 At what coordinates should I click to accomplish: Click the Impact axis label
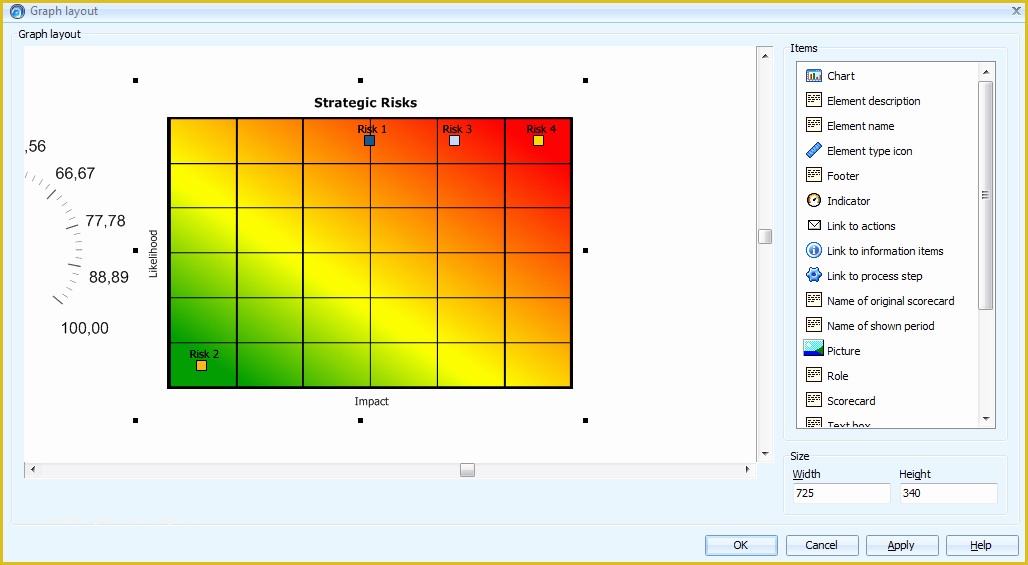pyautogui.click(x=371, y=401)
